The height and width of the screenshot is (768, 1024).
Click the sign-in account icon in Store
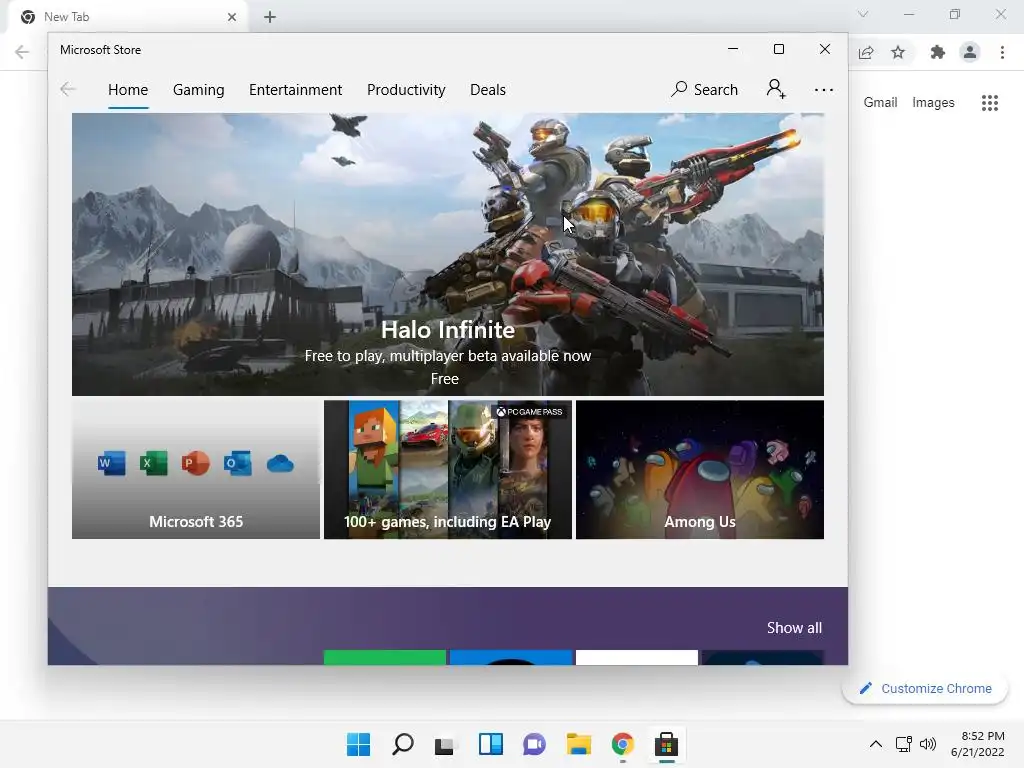coord(776,89)
